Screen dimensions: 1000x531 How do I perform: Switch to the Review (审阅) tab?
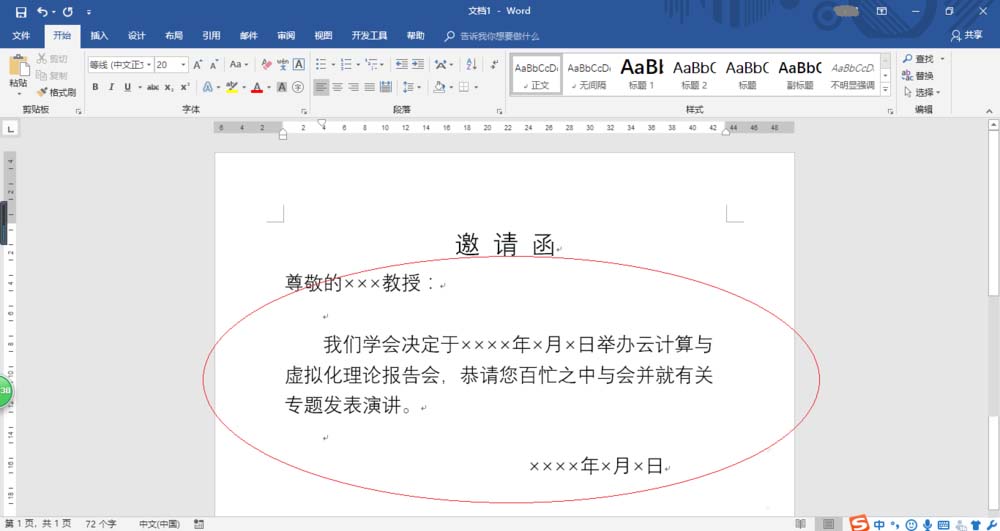pyautogui.click(x=286, y=36)
